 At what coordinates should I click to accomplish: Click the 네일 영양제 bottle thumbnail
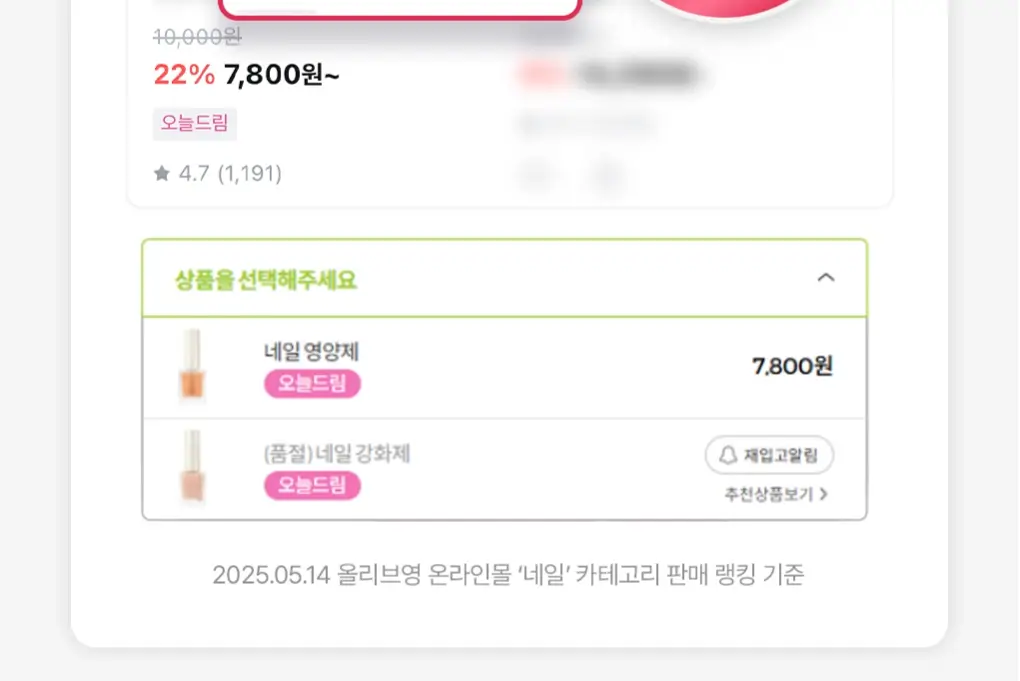(192, 364)
